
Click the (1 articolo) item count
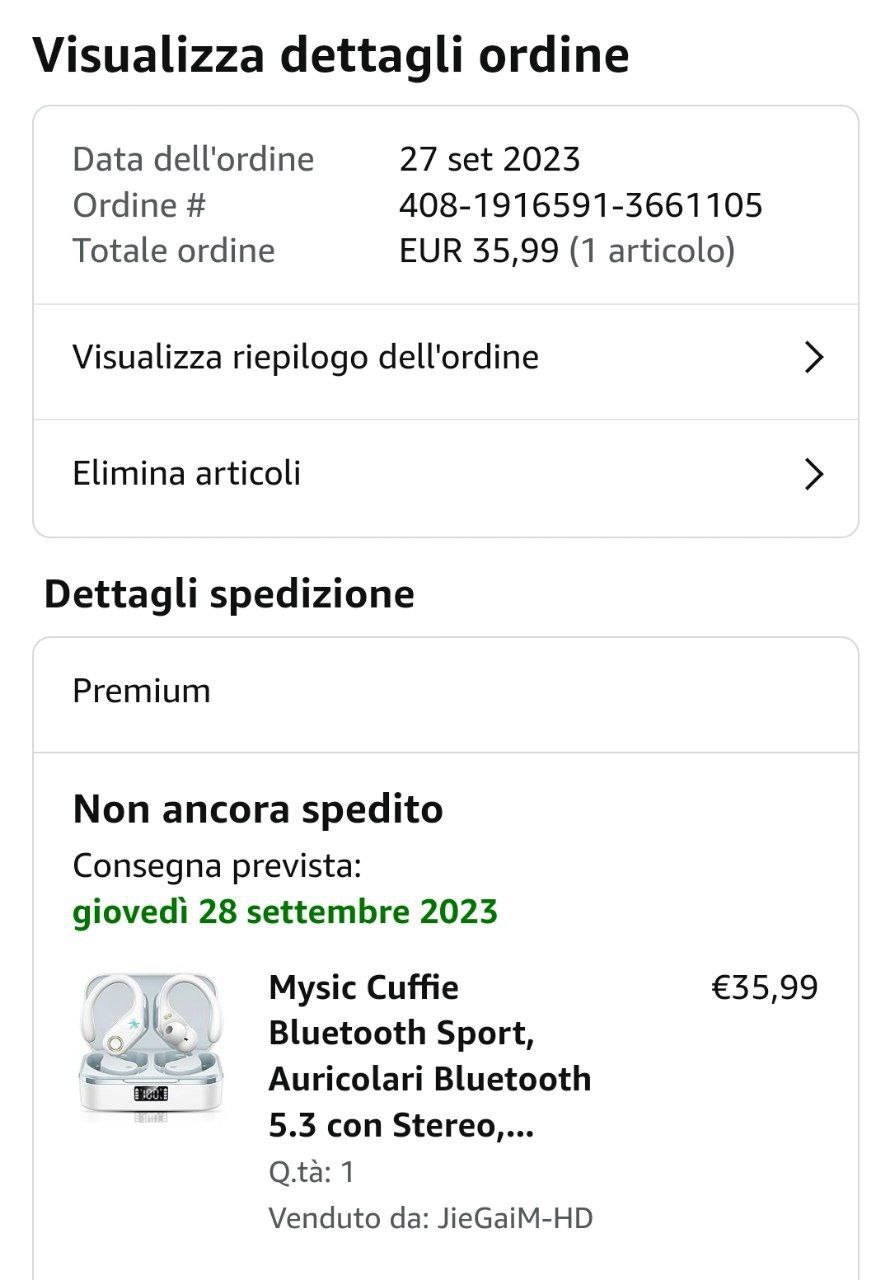tap(652, 250)
